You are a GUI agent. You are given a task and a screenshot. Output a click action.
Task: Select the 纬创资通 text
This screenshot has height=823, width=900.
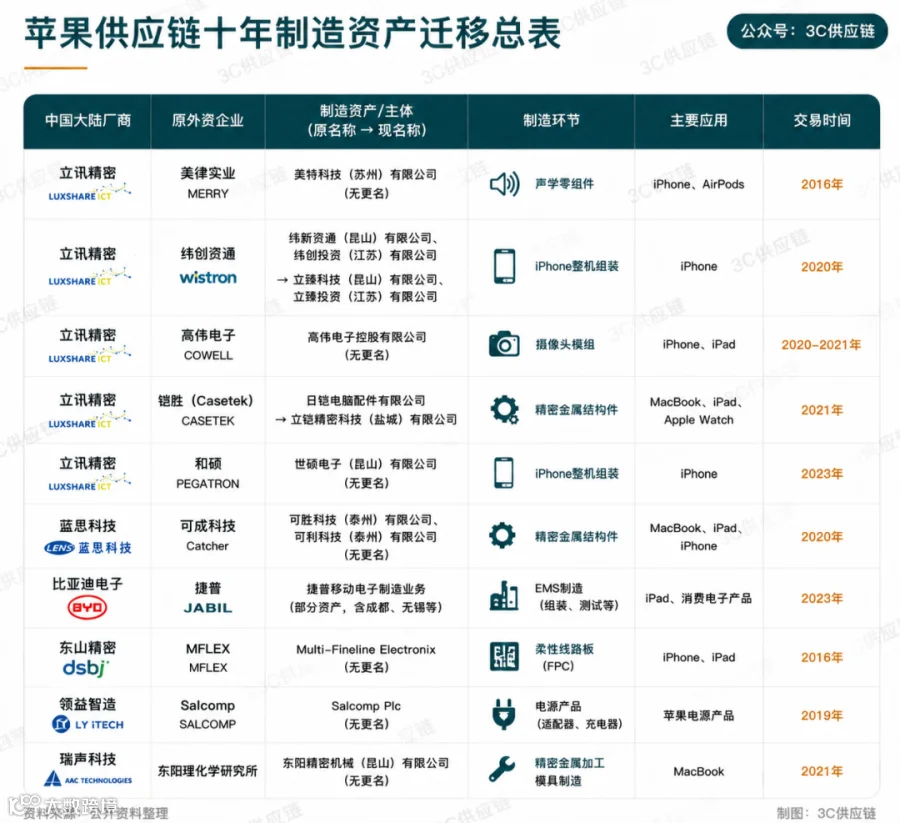point(208,254)
